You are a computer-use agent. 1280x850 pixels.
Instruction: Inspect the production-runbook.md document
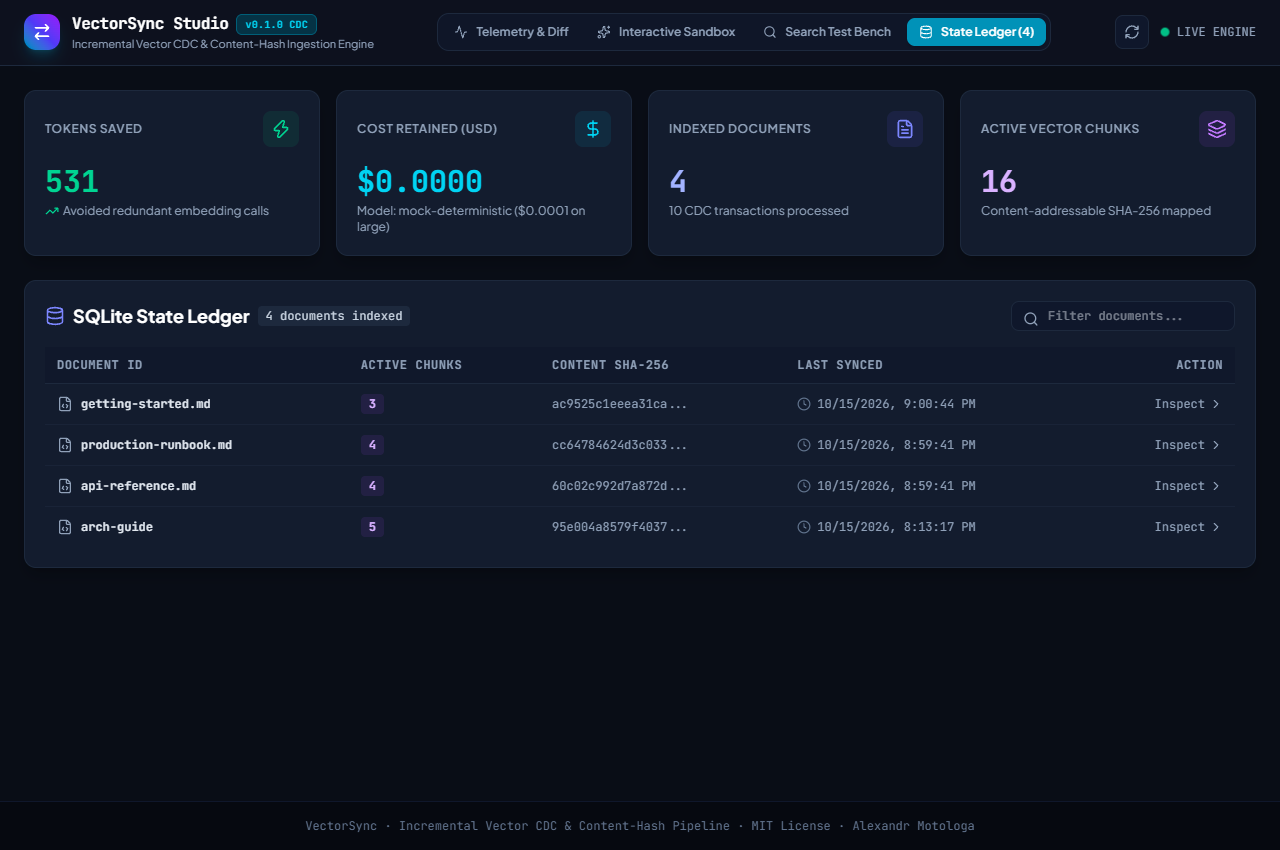click(x=1187, y=445)
